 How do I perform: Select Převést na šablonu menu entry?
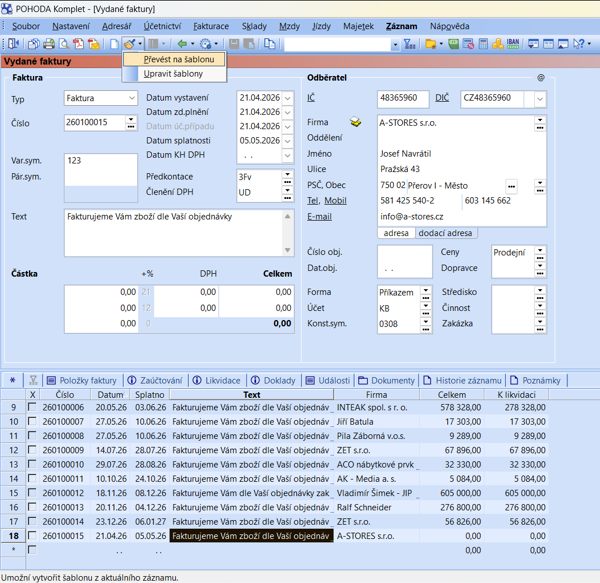[x=178, y=60]
